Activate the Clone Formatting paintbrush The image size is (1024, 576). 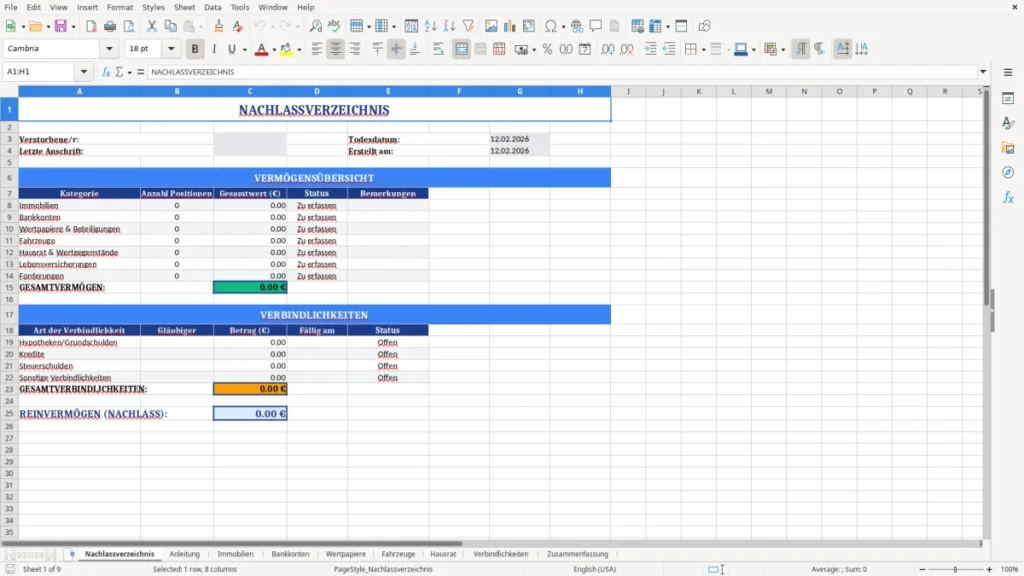pos(219,26)
